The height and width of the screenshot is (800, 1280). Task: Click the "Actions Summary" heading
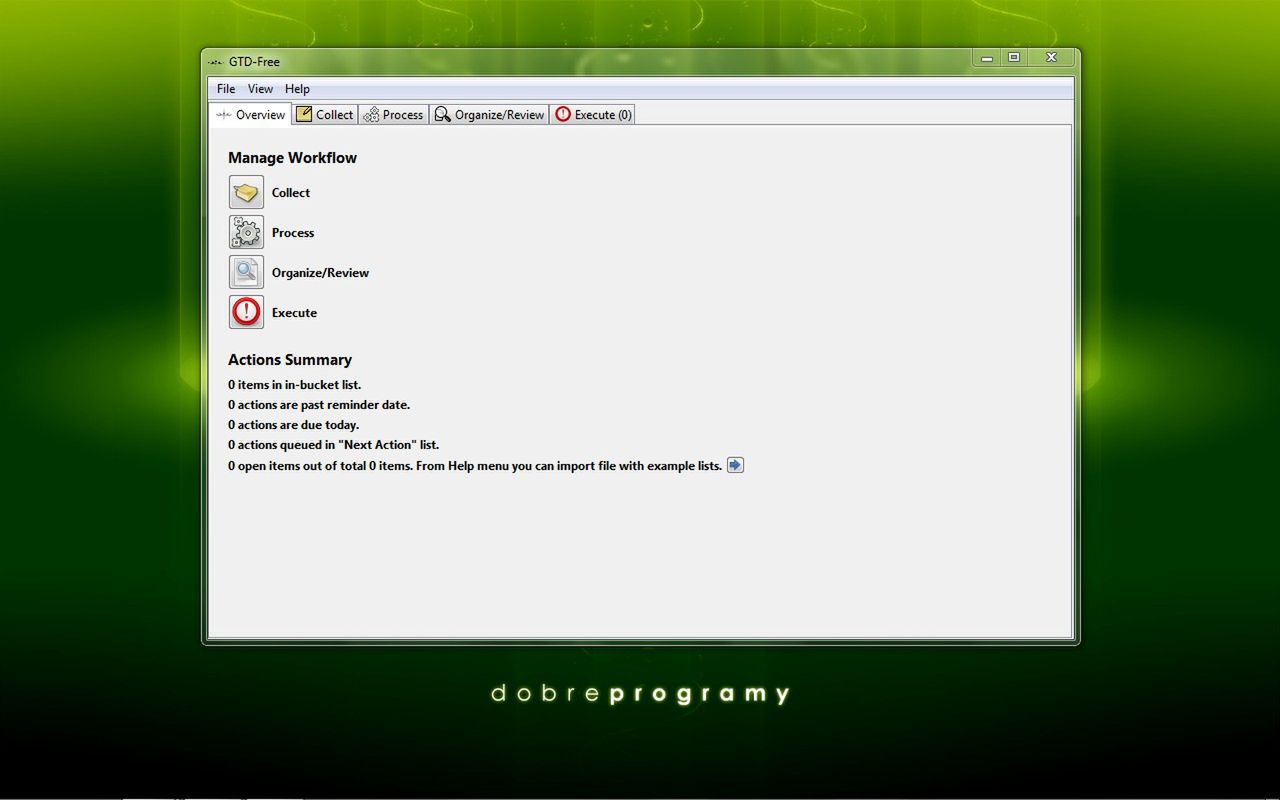coord(290,360)
